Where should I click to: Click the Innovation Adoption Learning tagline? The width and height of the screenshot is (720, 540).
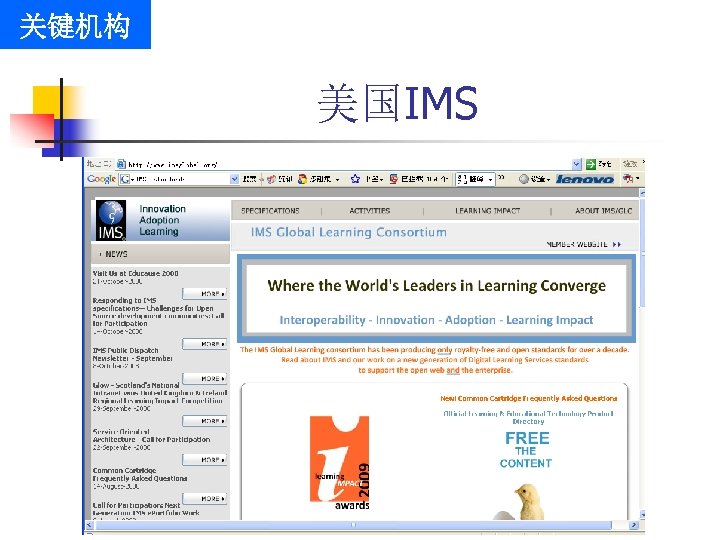pyautogui.click(x=163, y=220)
